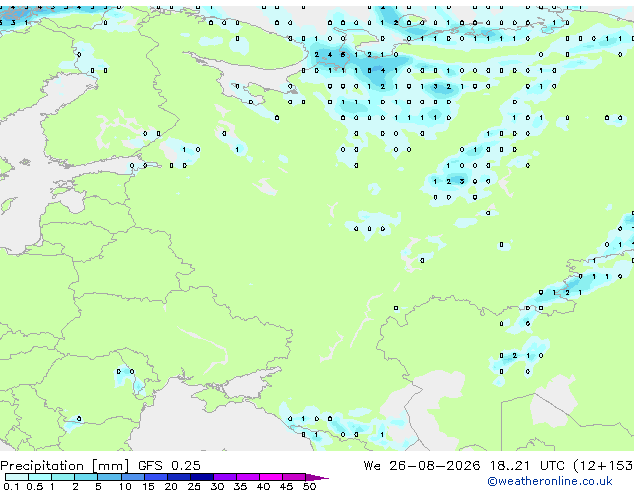Select the 30–35 mm purple legend swatch
Screen dimensions: 634x490
coord(225,477)
